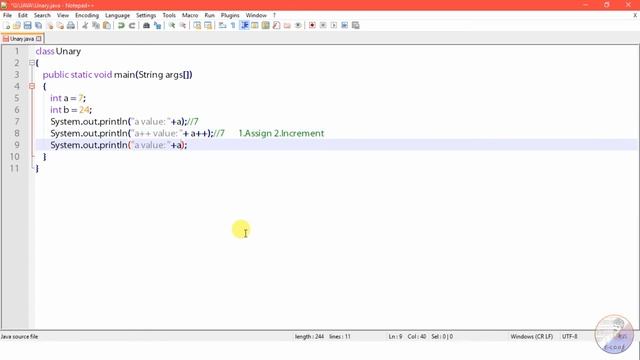640x360 pixels.
Task: Open the Encoding menu
Action: [x=87, y=15]
